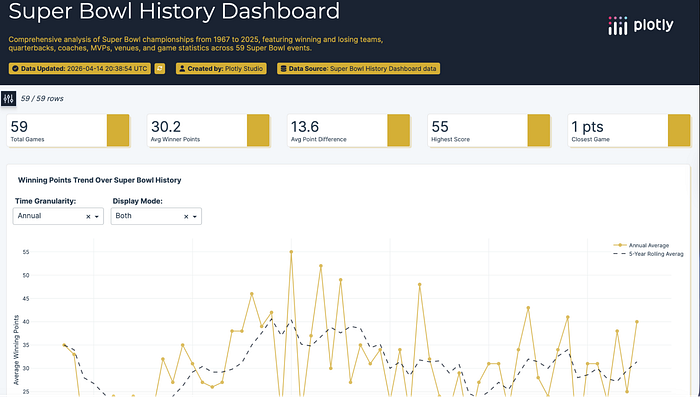
Task: Click the check icon in Data Updated badge
Action: coord(15,69)
